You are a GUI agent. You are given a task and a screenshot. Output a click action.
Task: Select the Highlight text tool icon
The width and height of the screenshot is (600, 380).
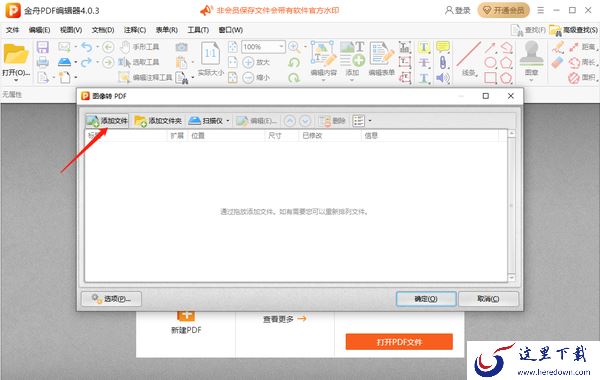pos(424,47)
